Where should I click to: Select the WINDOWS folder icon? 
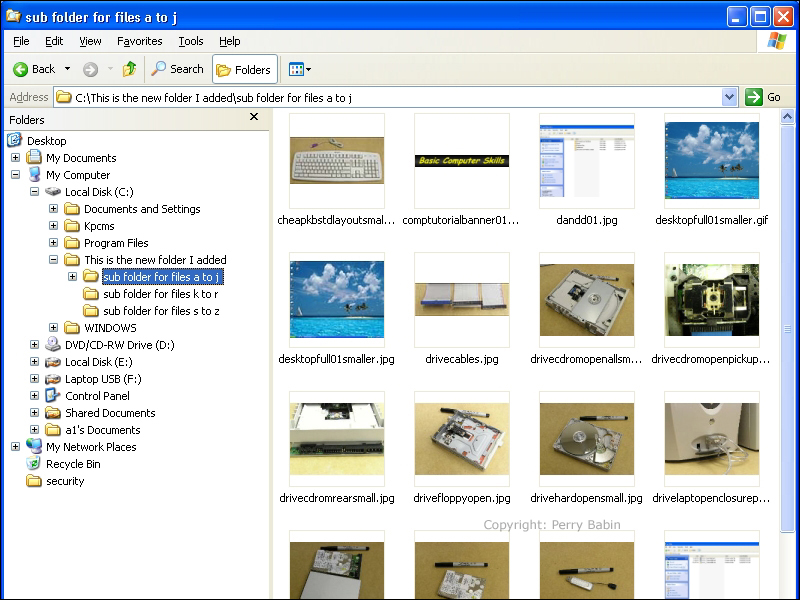[72, 328]
